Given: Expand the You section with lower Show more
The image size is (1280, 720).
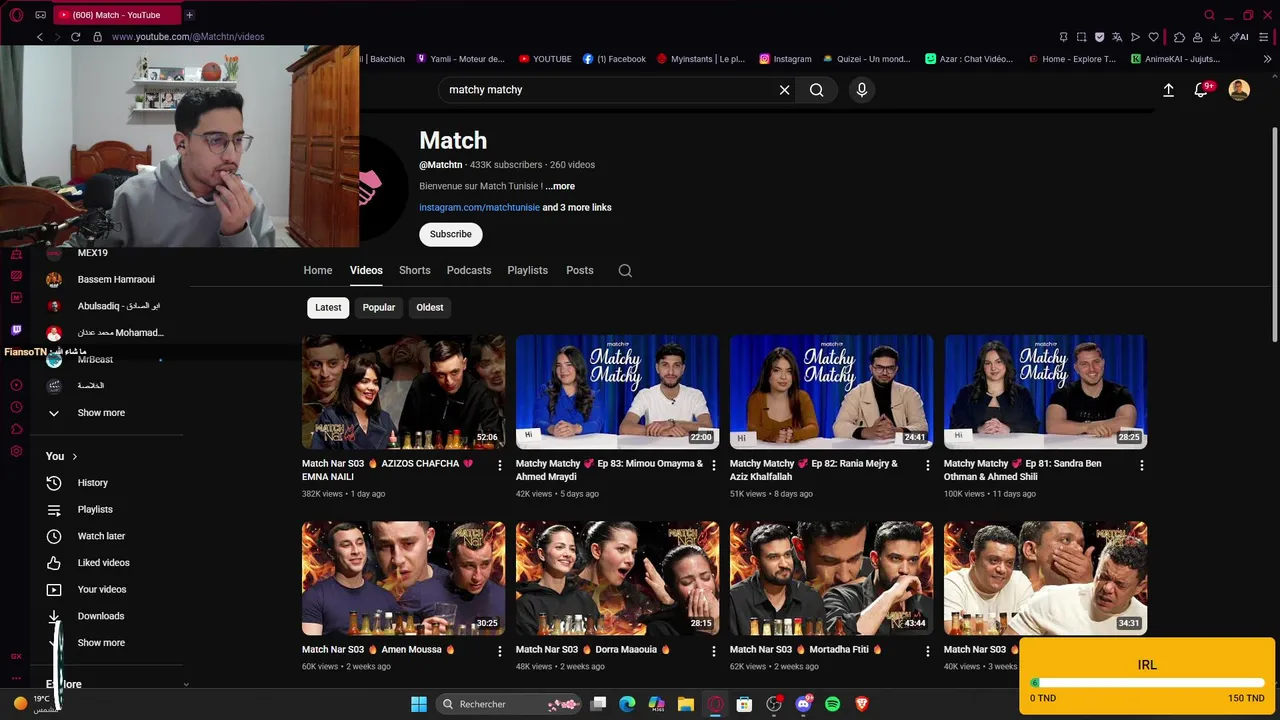Looking at the screenshot, I should pos(101,643).
